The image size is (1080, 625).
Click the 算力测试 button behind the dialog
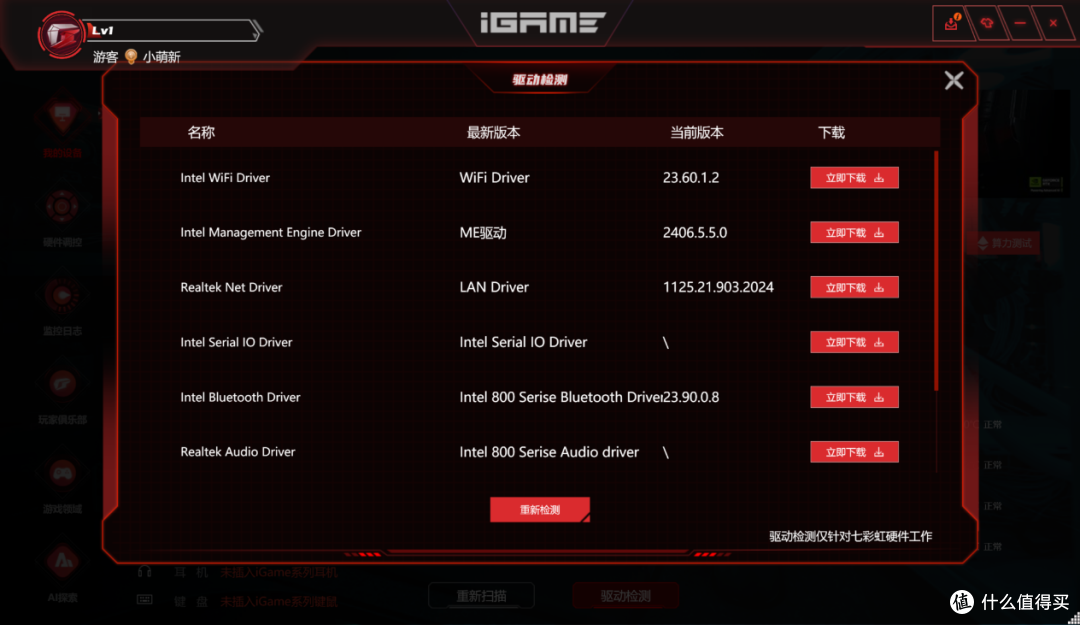click(x=1006, y=243)
